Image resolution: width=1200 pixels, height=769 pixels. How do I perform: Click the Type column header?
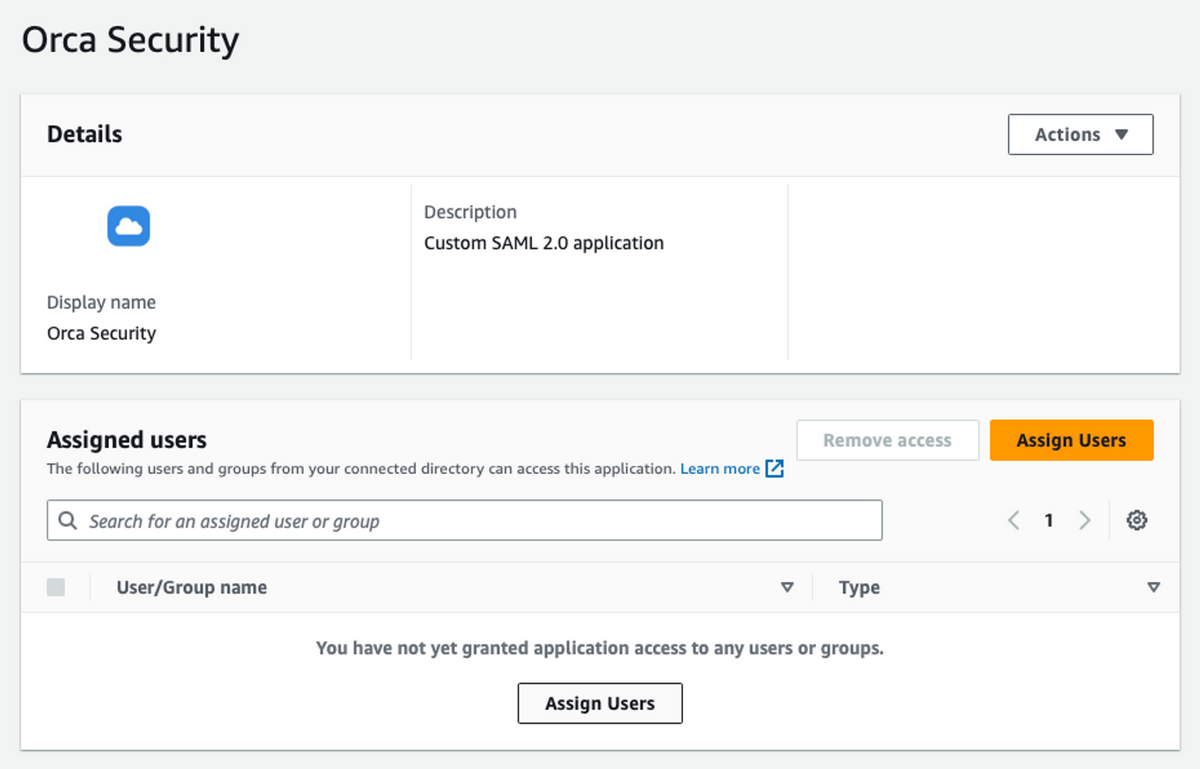859,587
